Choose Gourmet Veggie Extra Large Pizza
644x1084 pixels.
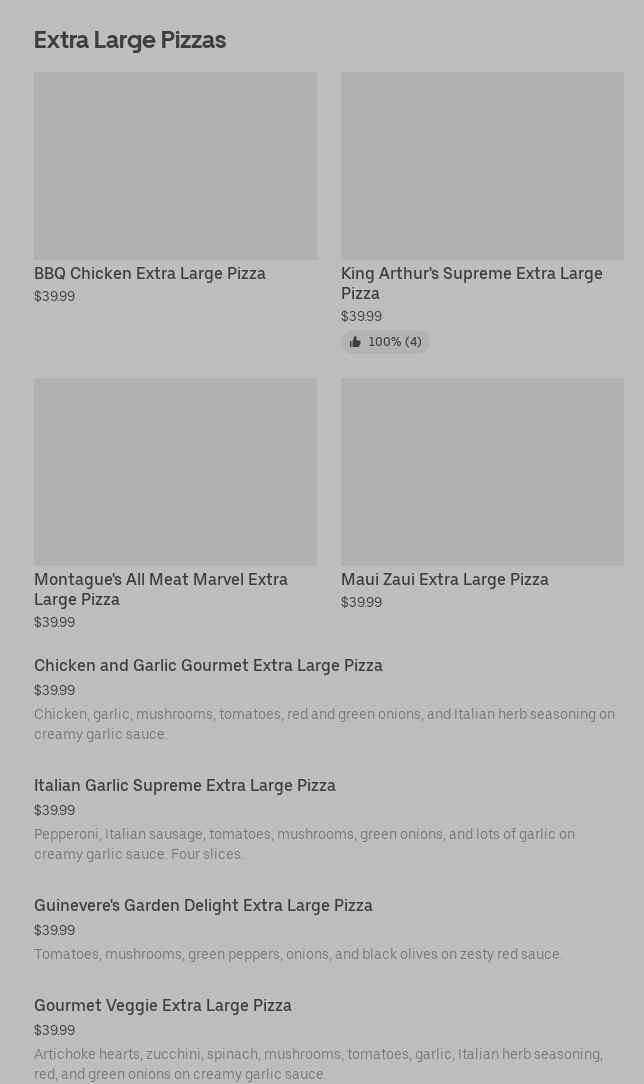point(163,1005)
